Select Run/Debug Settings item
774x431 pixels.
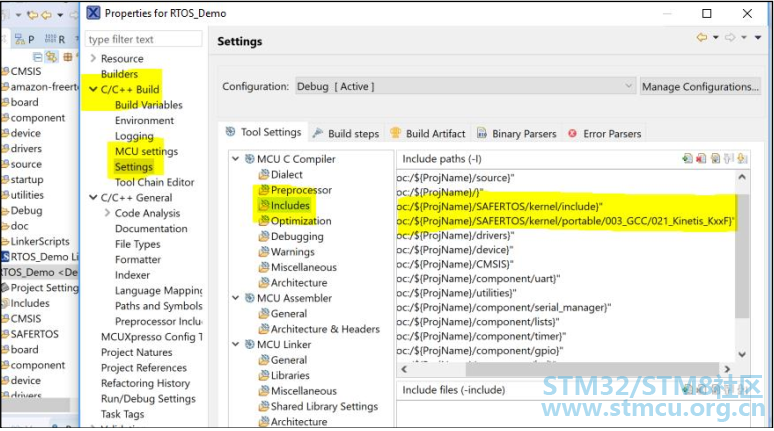[x=148, y=398]
